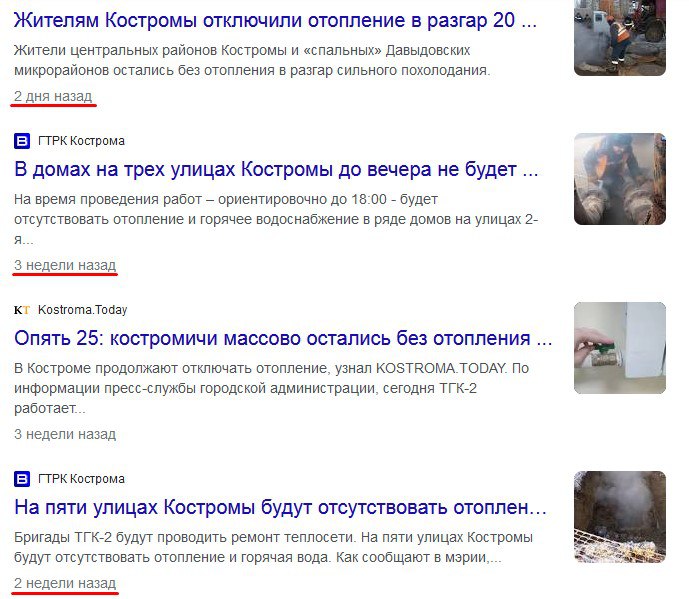Open headline 'Жителям Костромы отключили отопление'

(x=275, y=20)
